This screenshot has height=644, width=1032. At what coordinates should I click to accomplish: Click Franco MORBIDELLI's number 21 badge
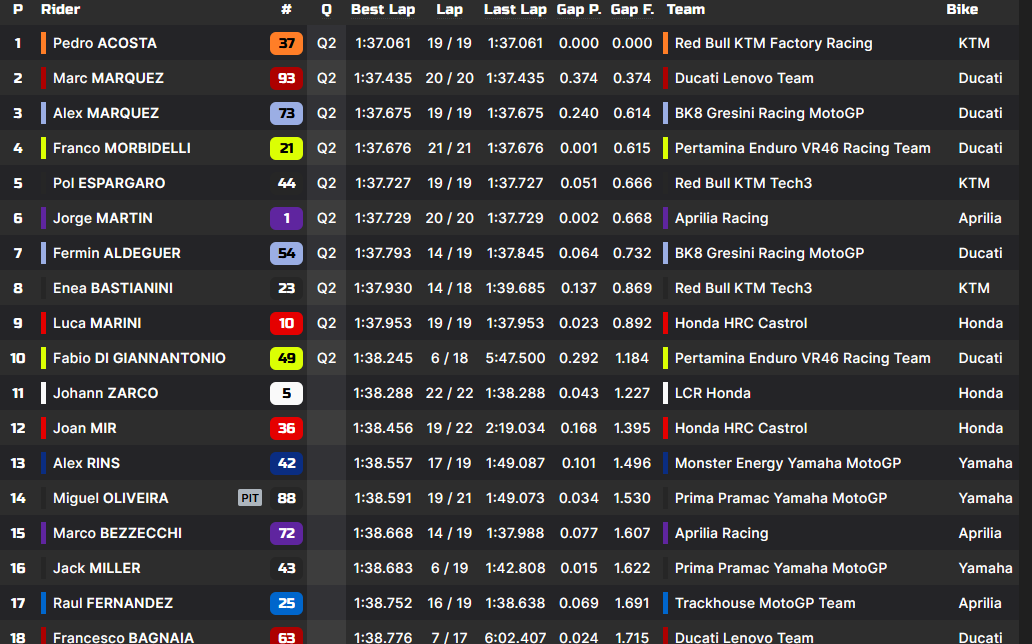pyautogui.click(x=286, y=148)
